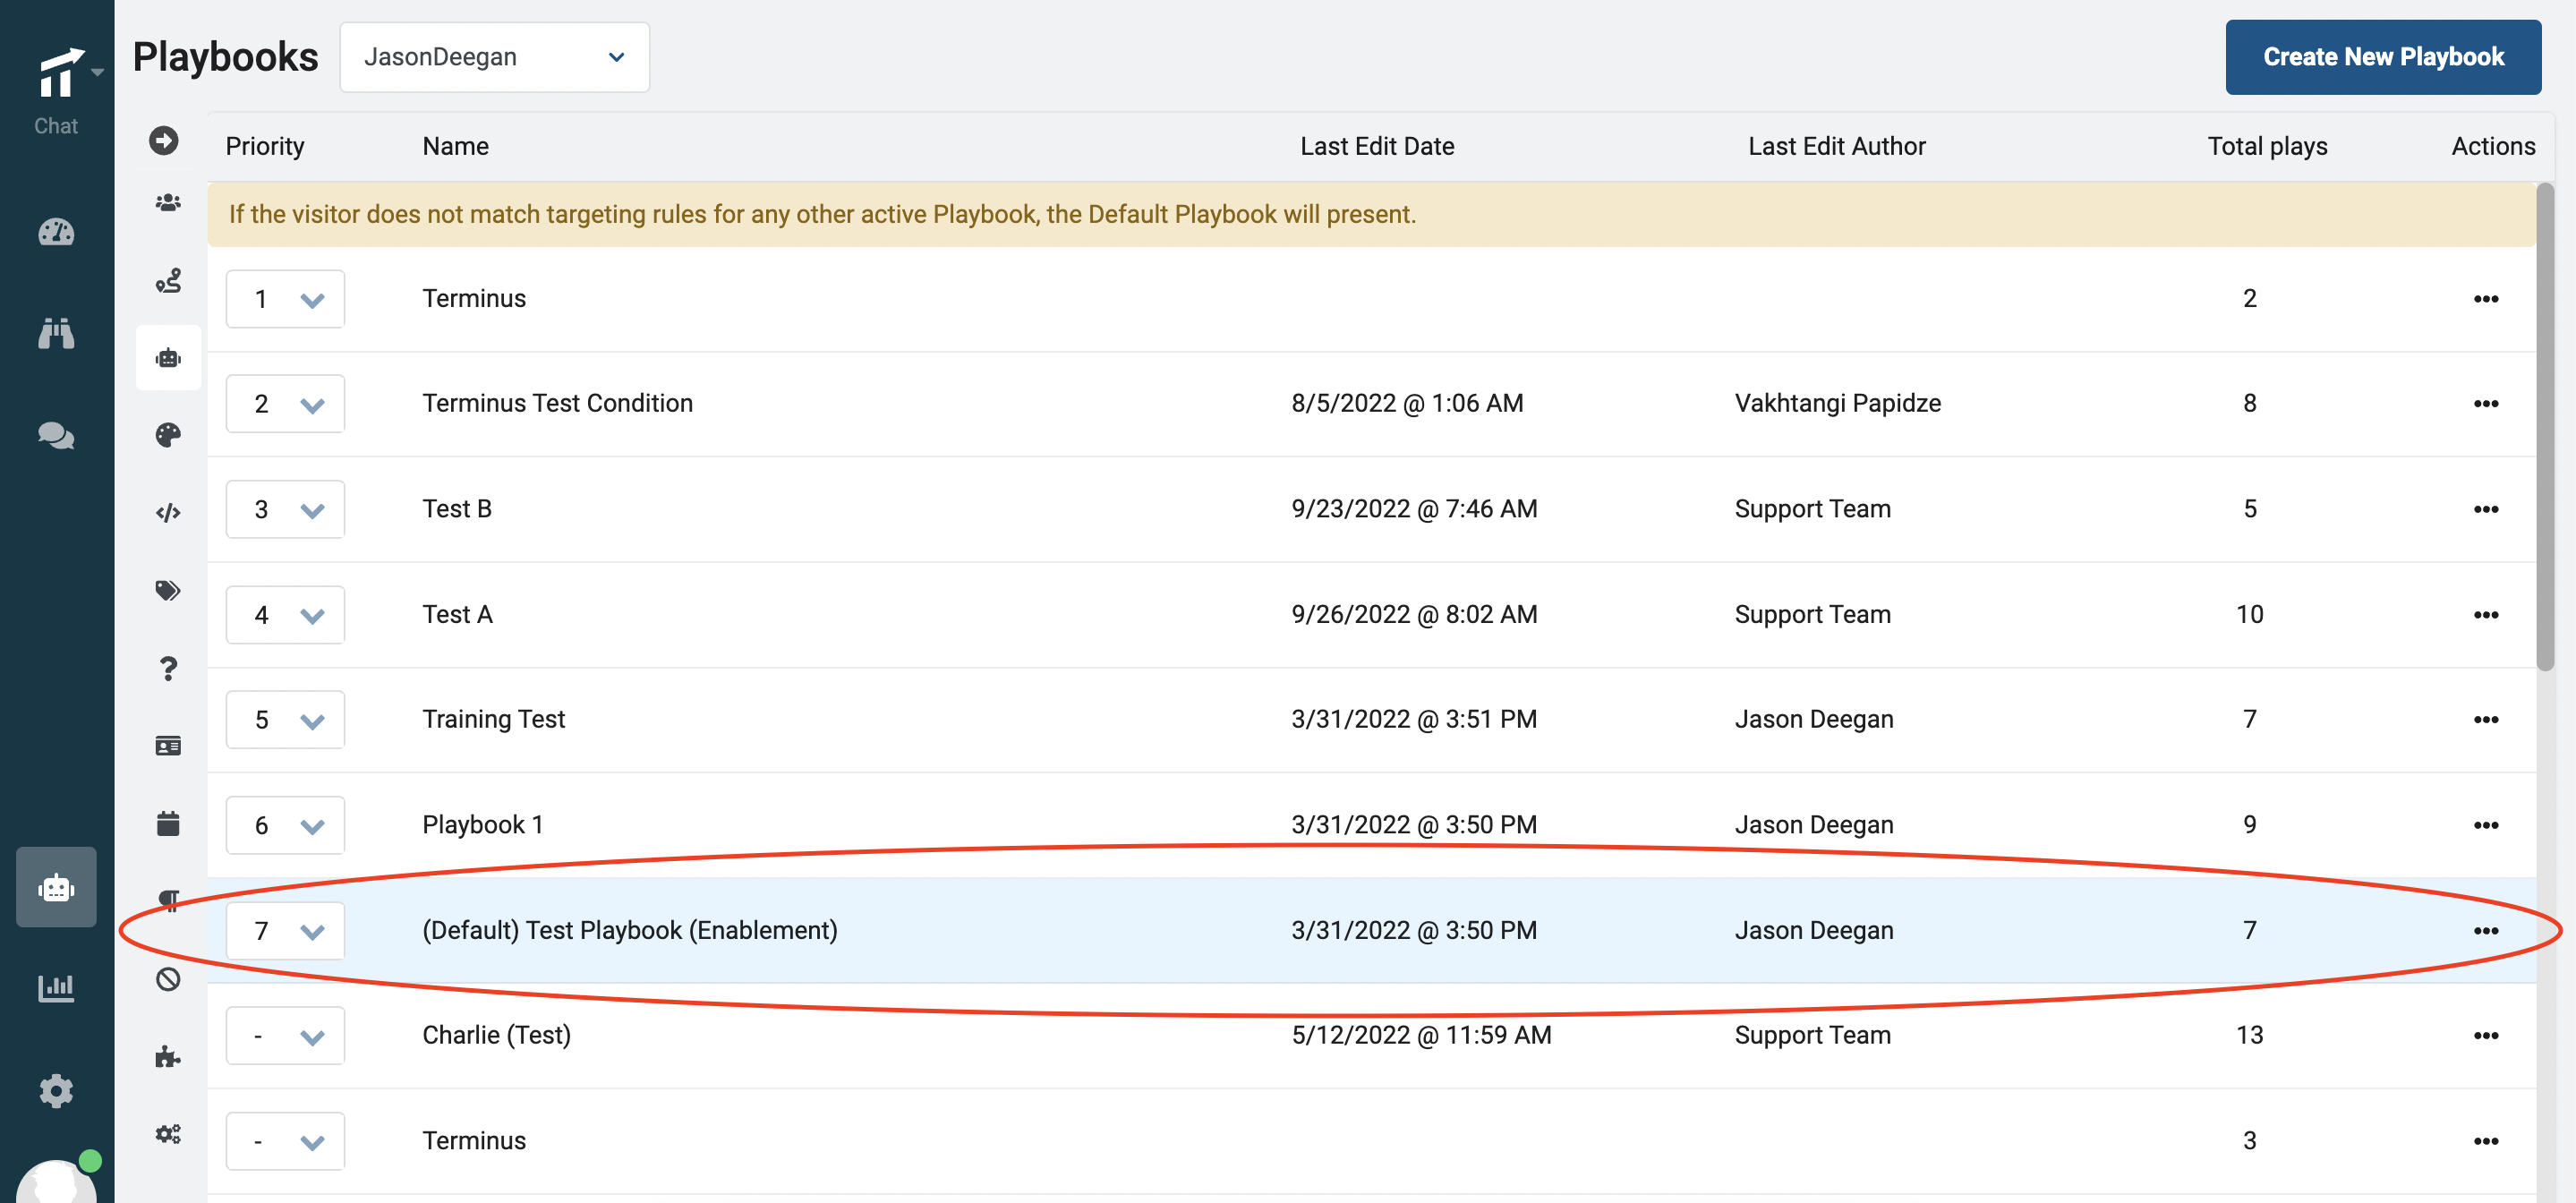This screenshot has width=2576, height=1203.
Task: Click the Create New Playbook button
Action: coord(2382,57)
